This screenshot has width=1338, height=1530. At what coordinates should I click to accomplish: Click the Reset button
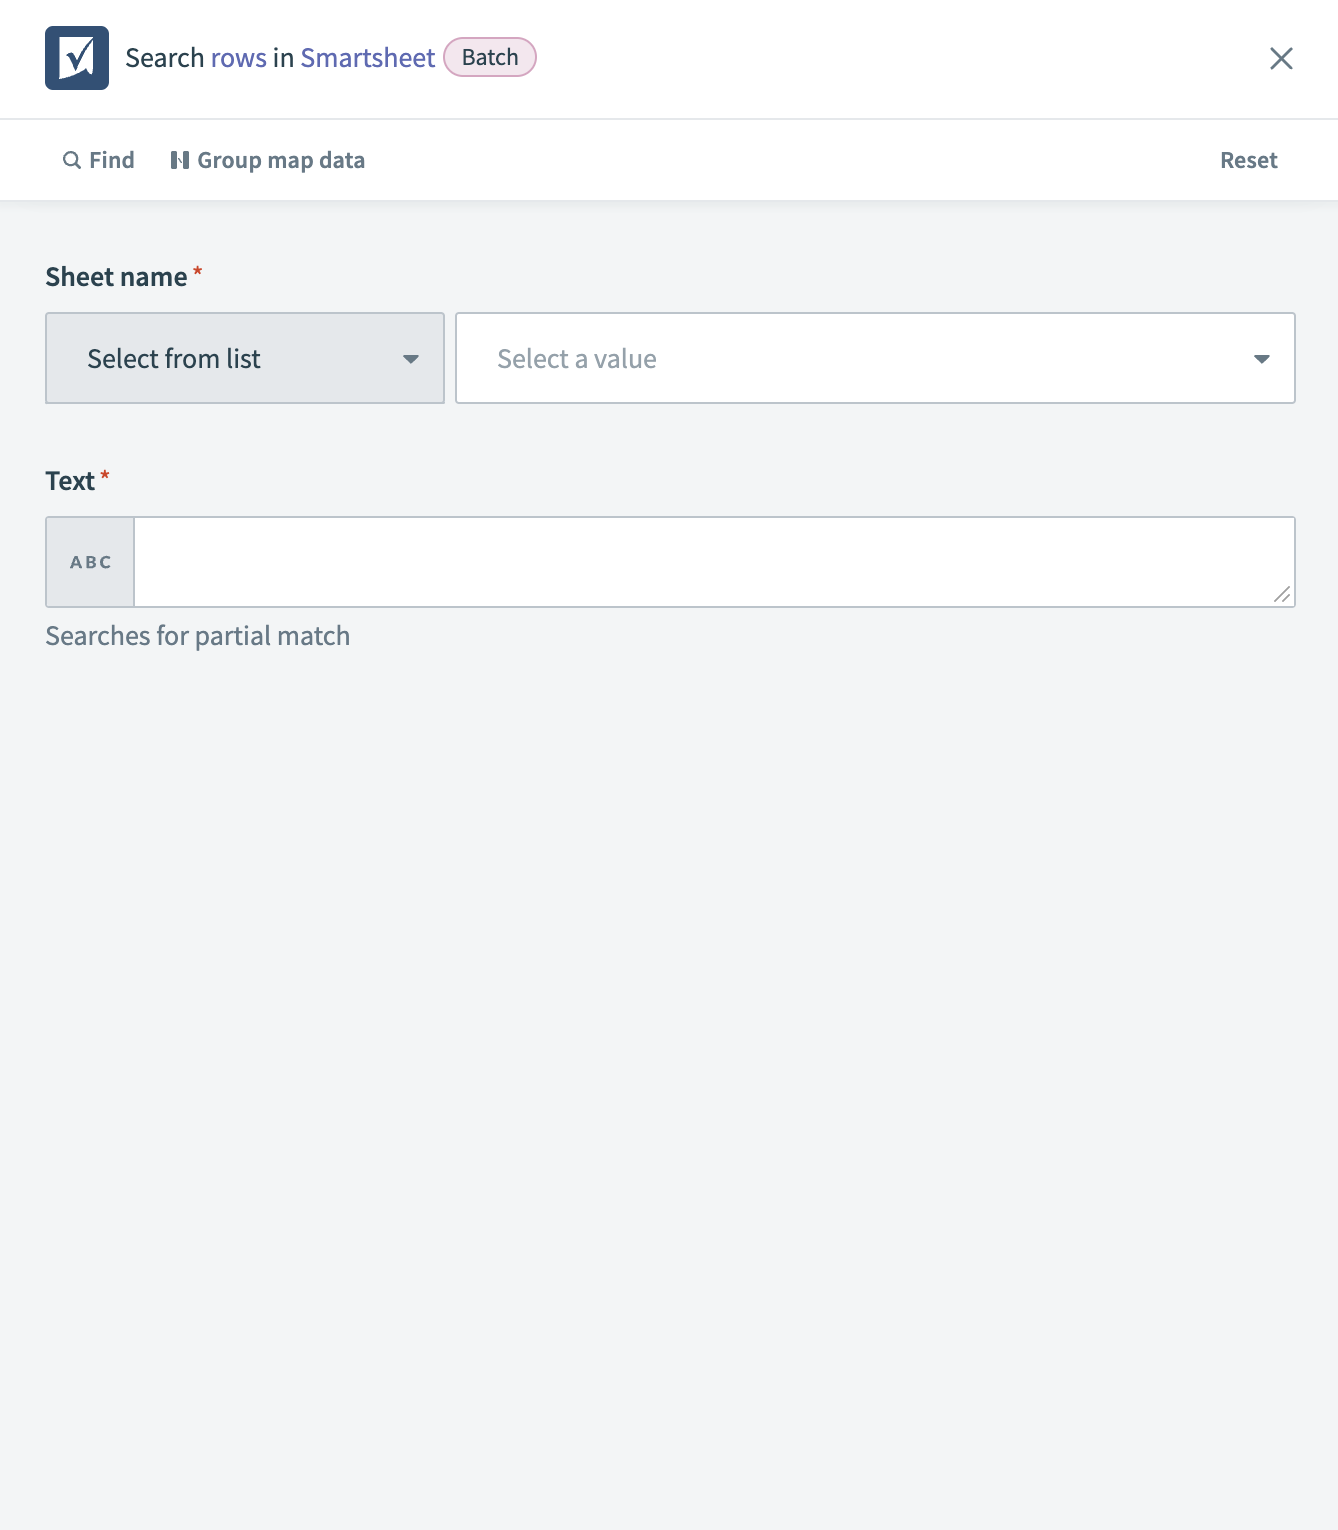[x=1248, y=160]
